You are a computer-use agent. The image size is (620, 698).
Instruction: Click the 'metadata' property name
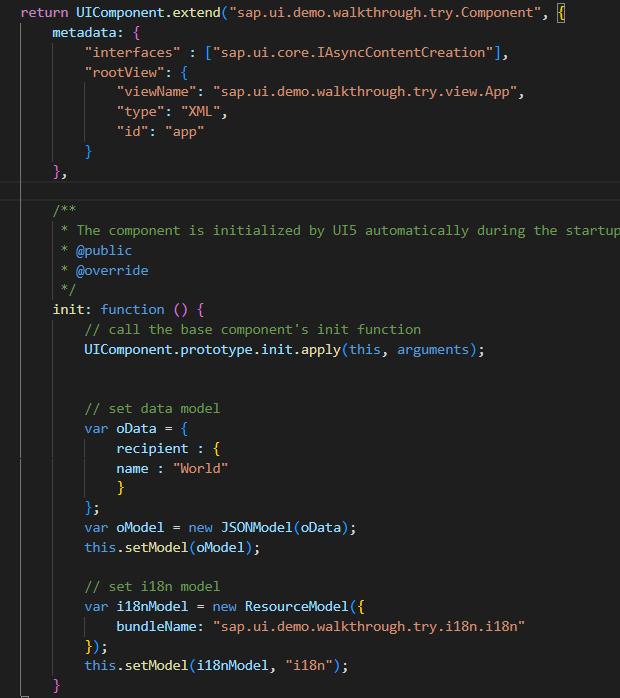(x=85, y=32)
